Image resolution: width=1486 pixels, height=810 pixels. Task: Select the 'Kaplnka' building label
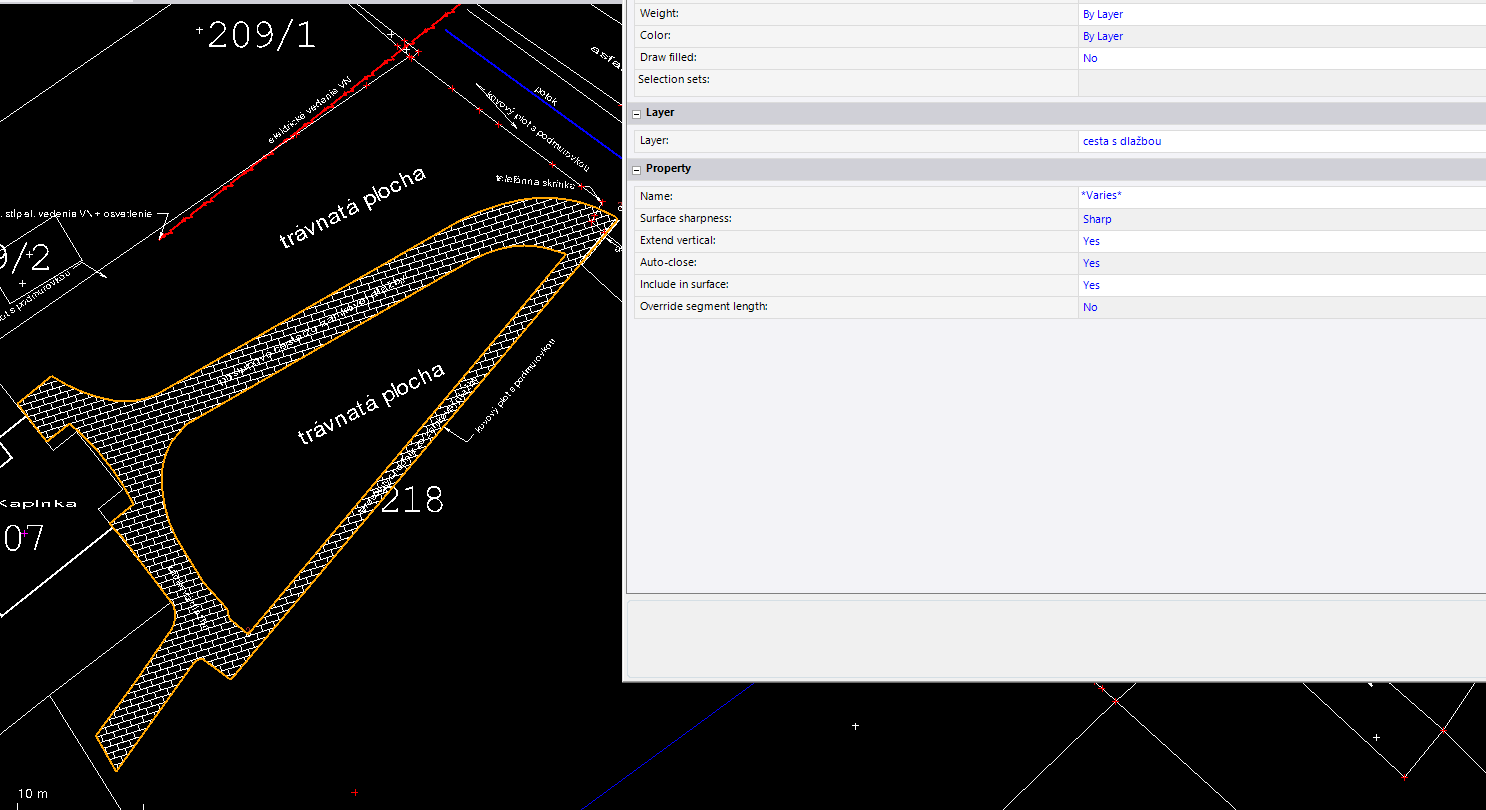pyautogui.click(x=38, y=503)
